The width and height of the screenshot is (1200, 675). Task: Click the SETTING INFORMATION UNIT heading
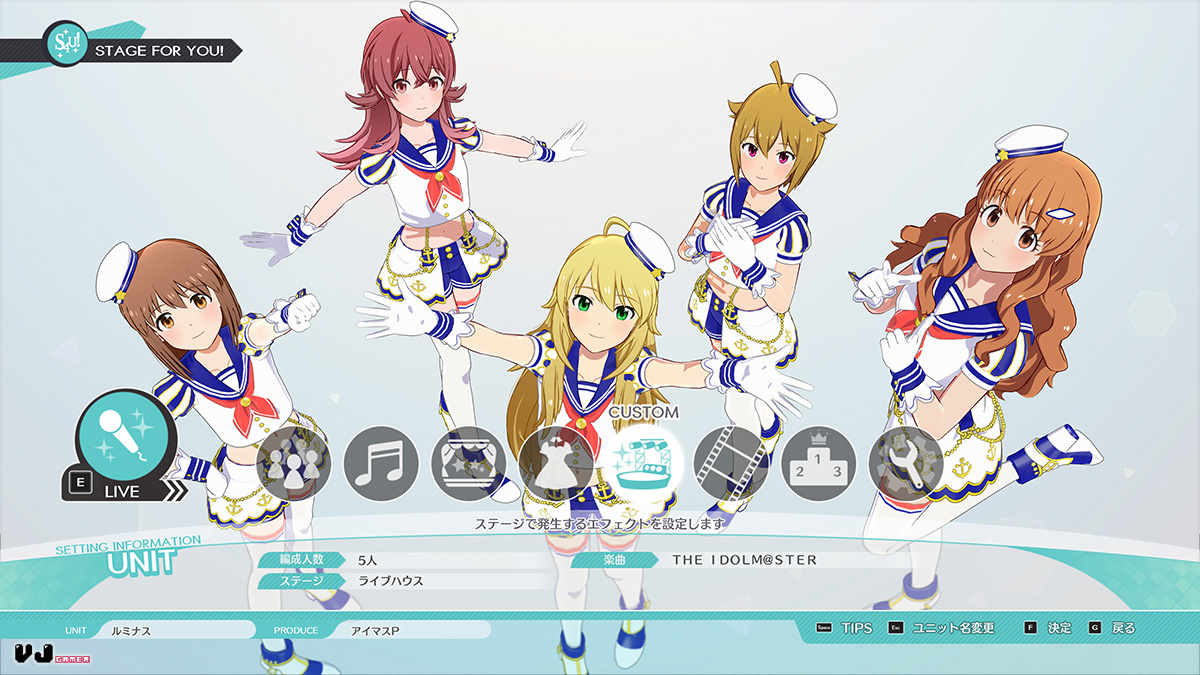(x=128, y=555)
